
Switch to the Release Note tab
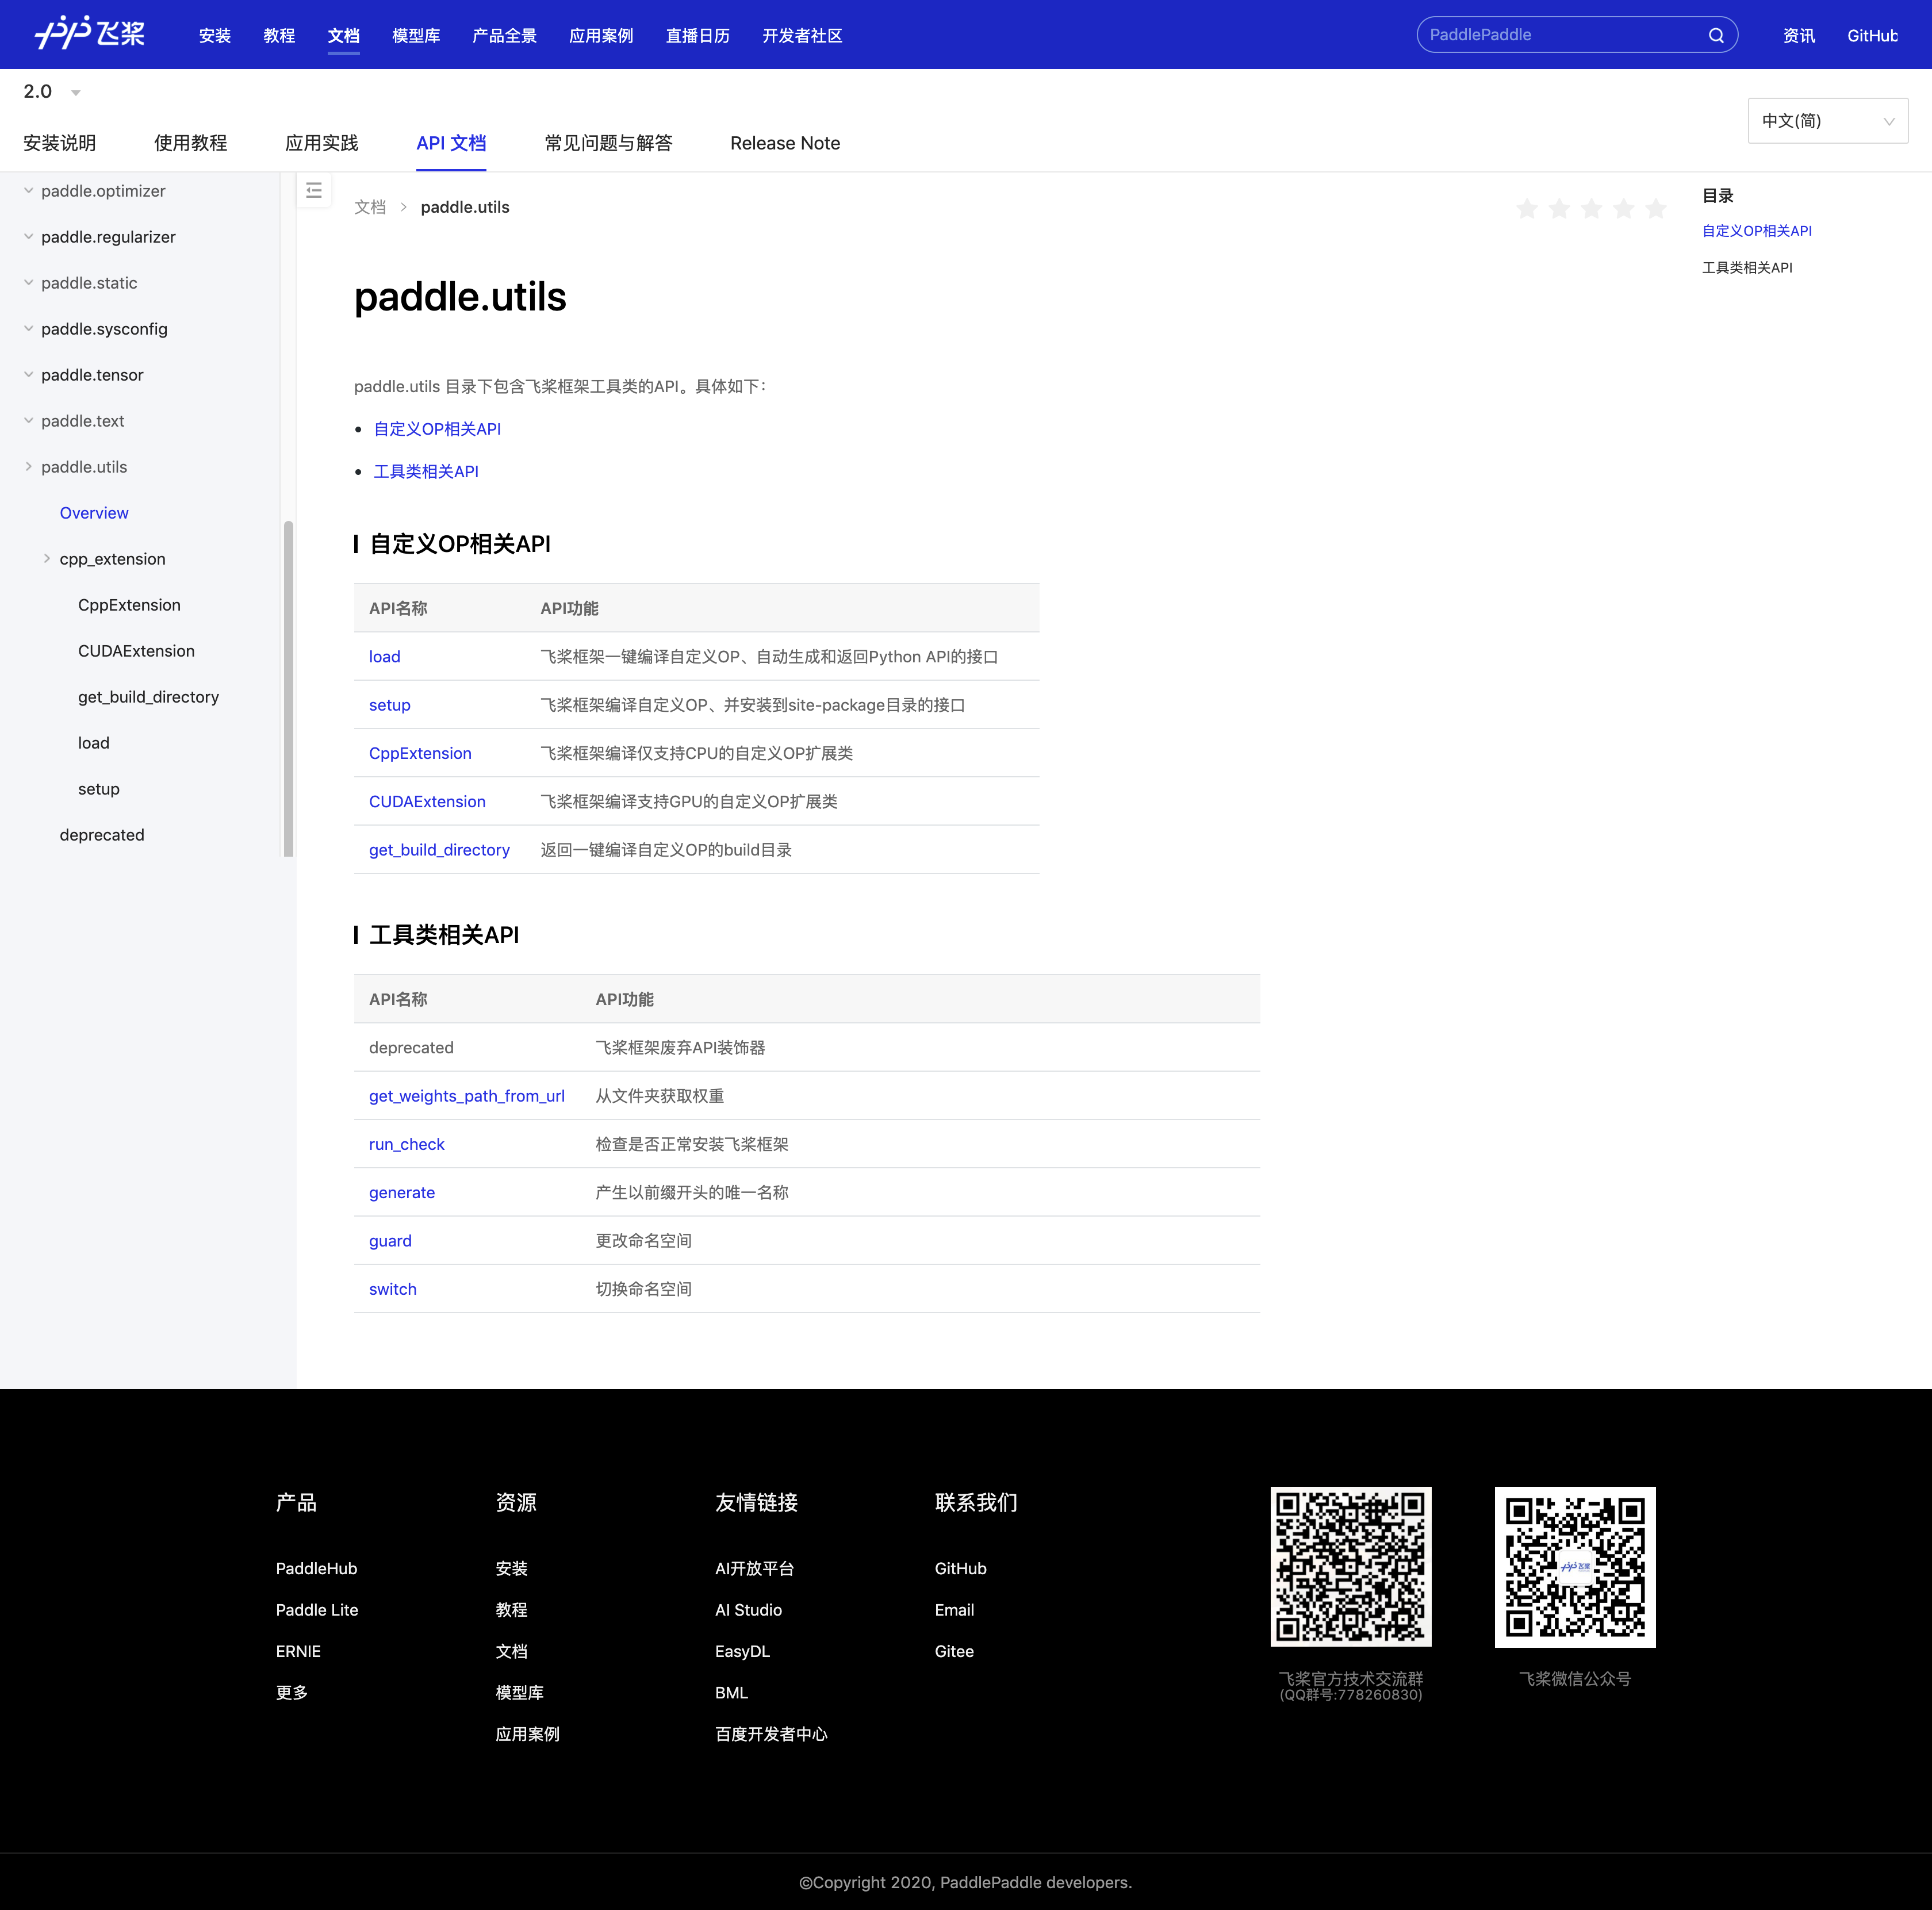tap(784, 143)
